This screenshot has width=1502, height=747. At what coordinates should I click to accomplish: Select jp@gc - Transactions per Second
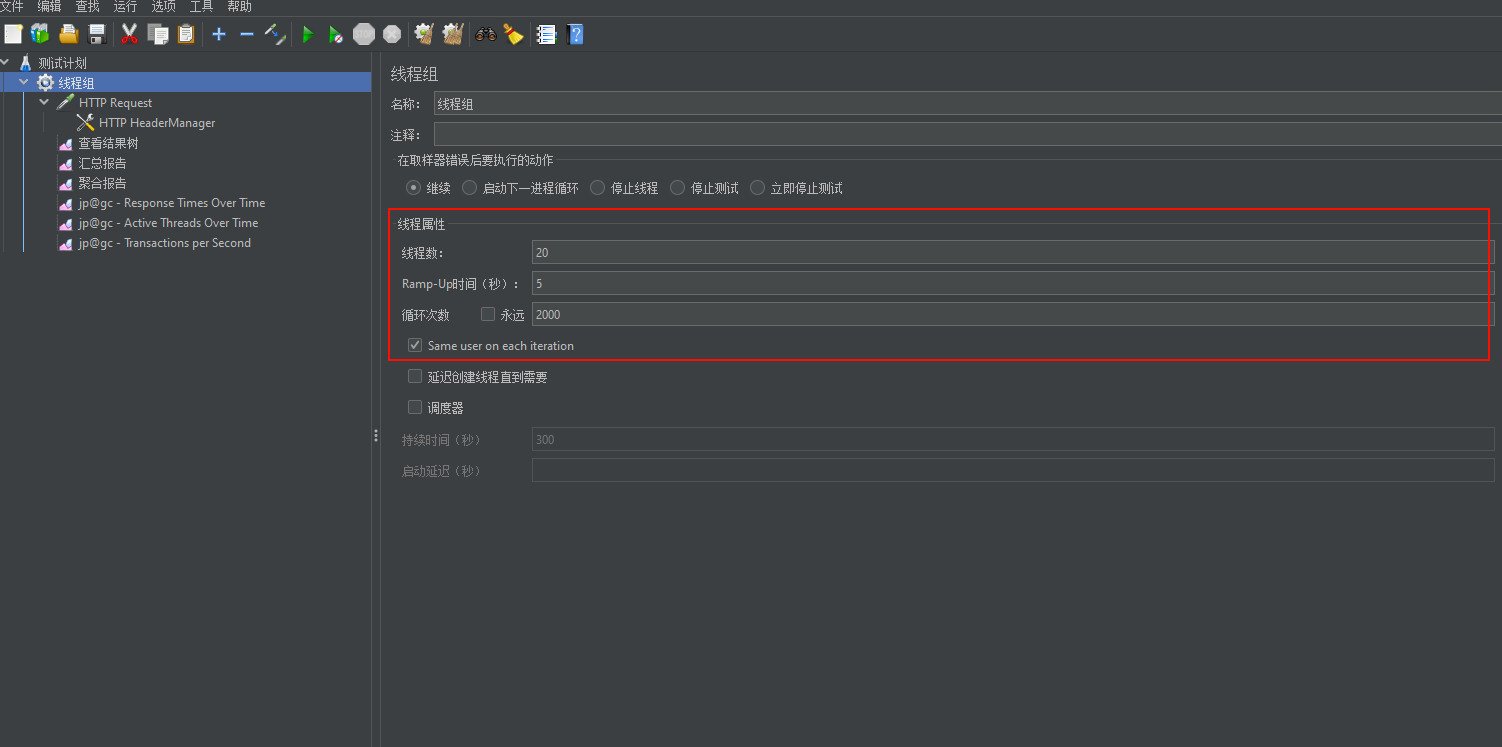[165, 243]
